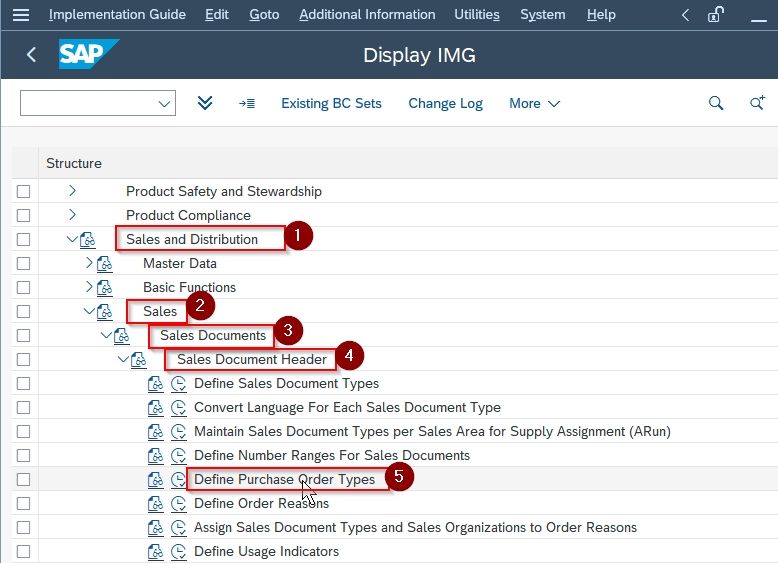Open the Goto menu
This screenshot has height=563, width=778.
coord(264,14)
